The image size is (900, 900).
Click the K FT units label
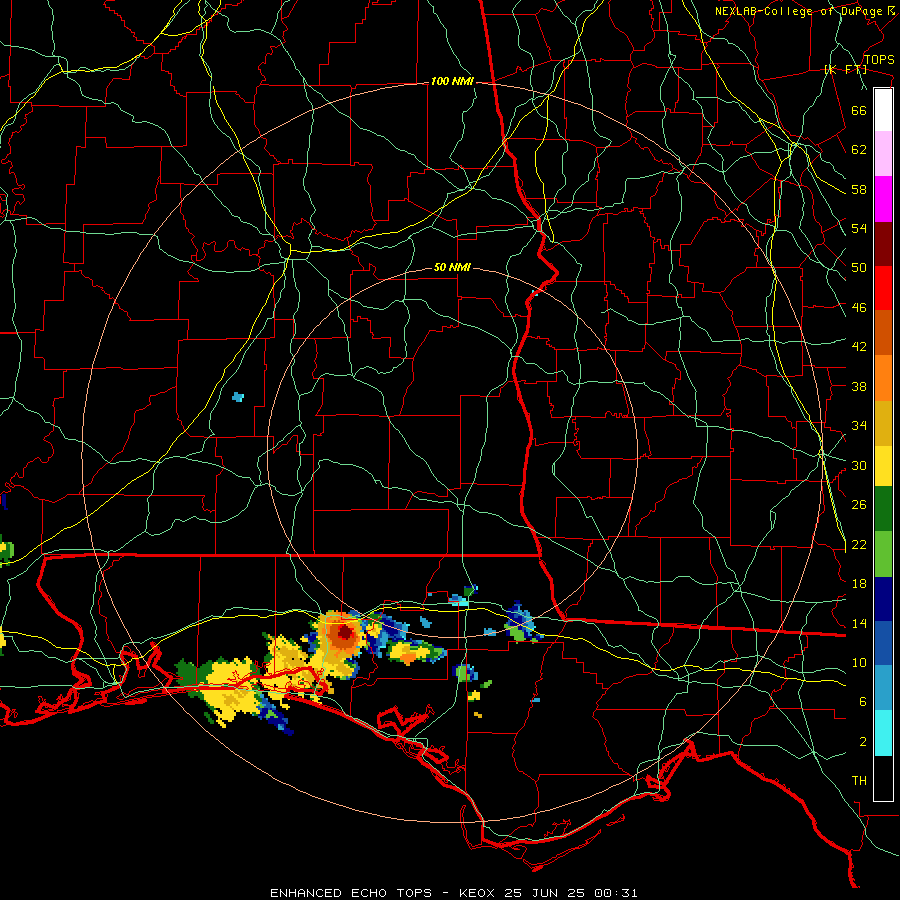(x=845, y=70)
